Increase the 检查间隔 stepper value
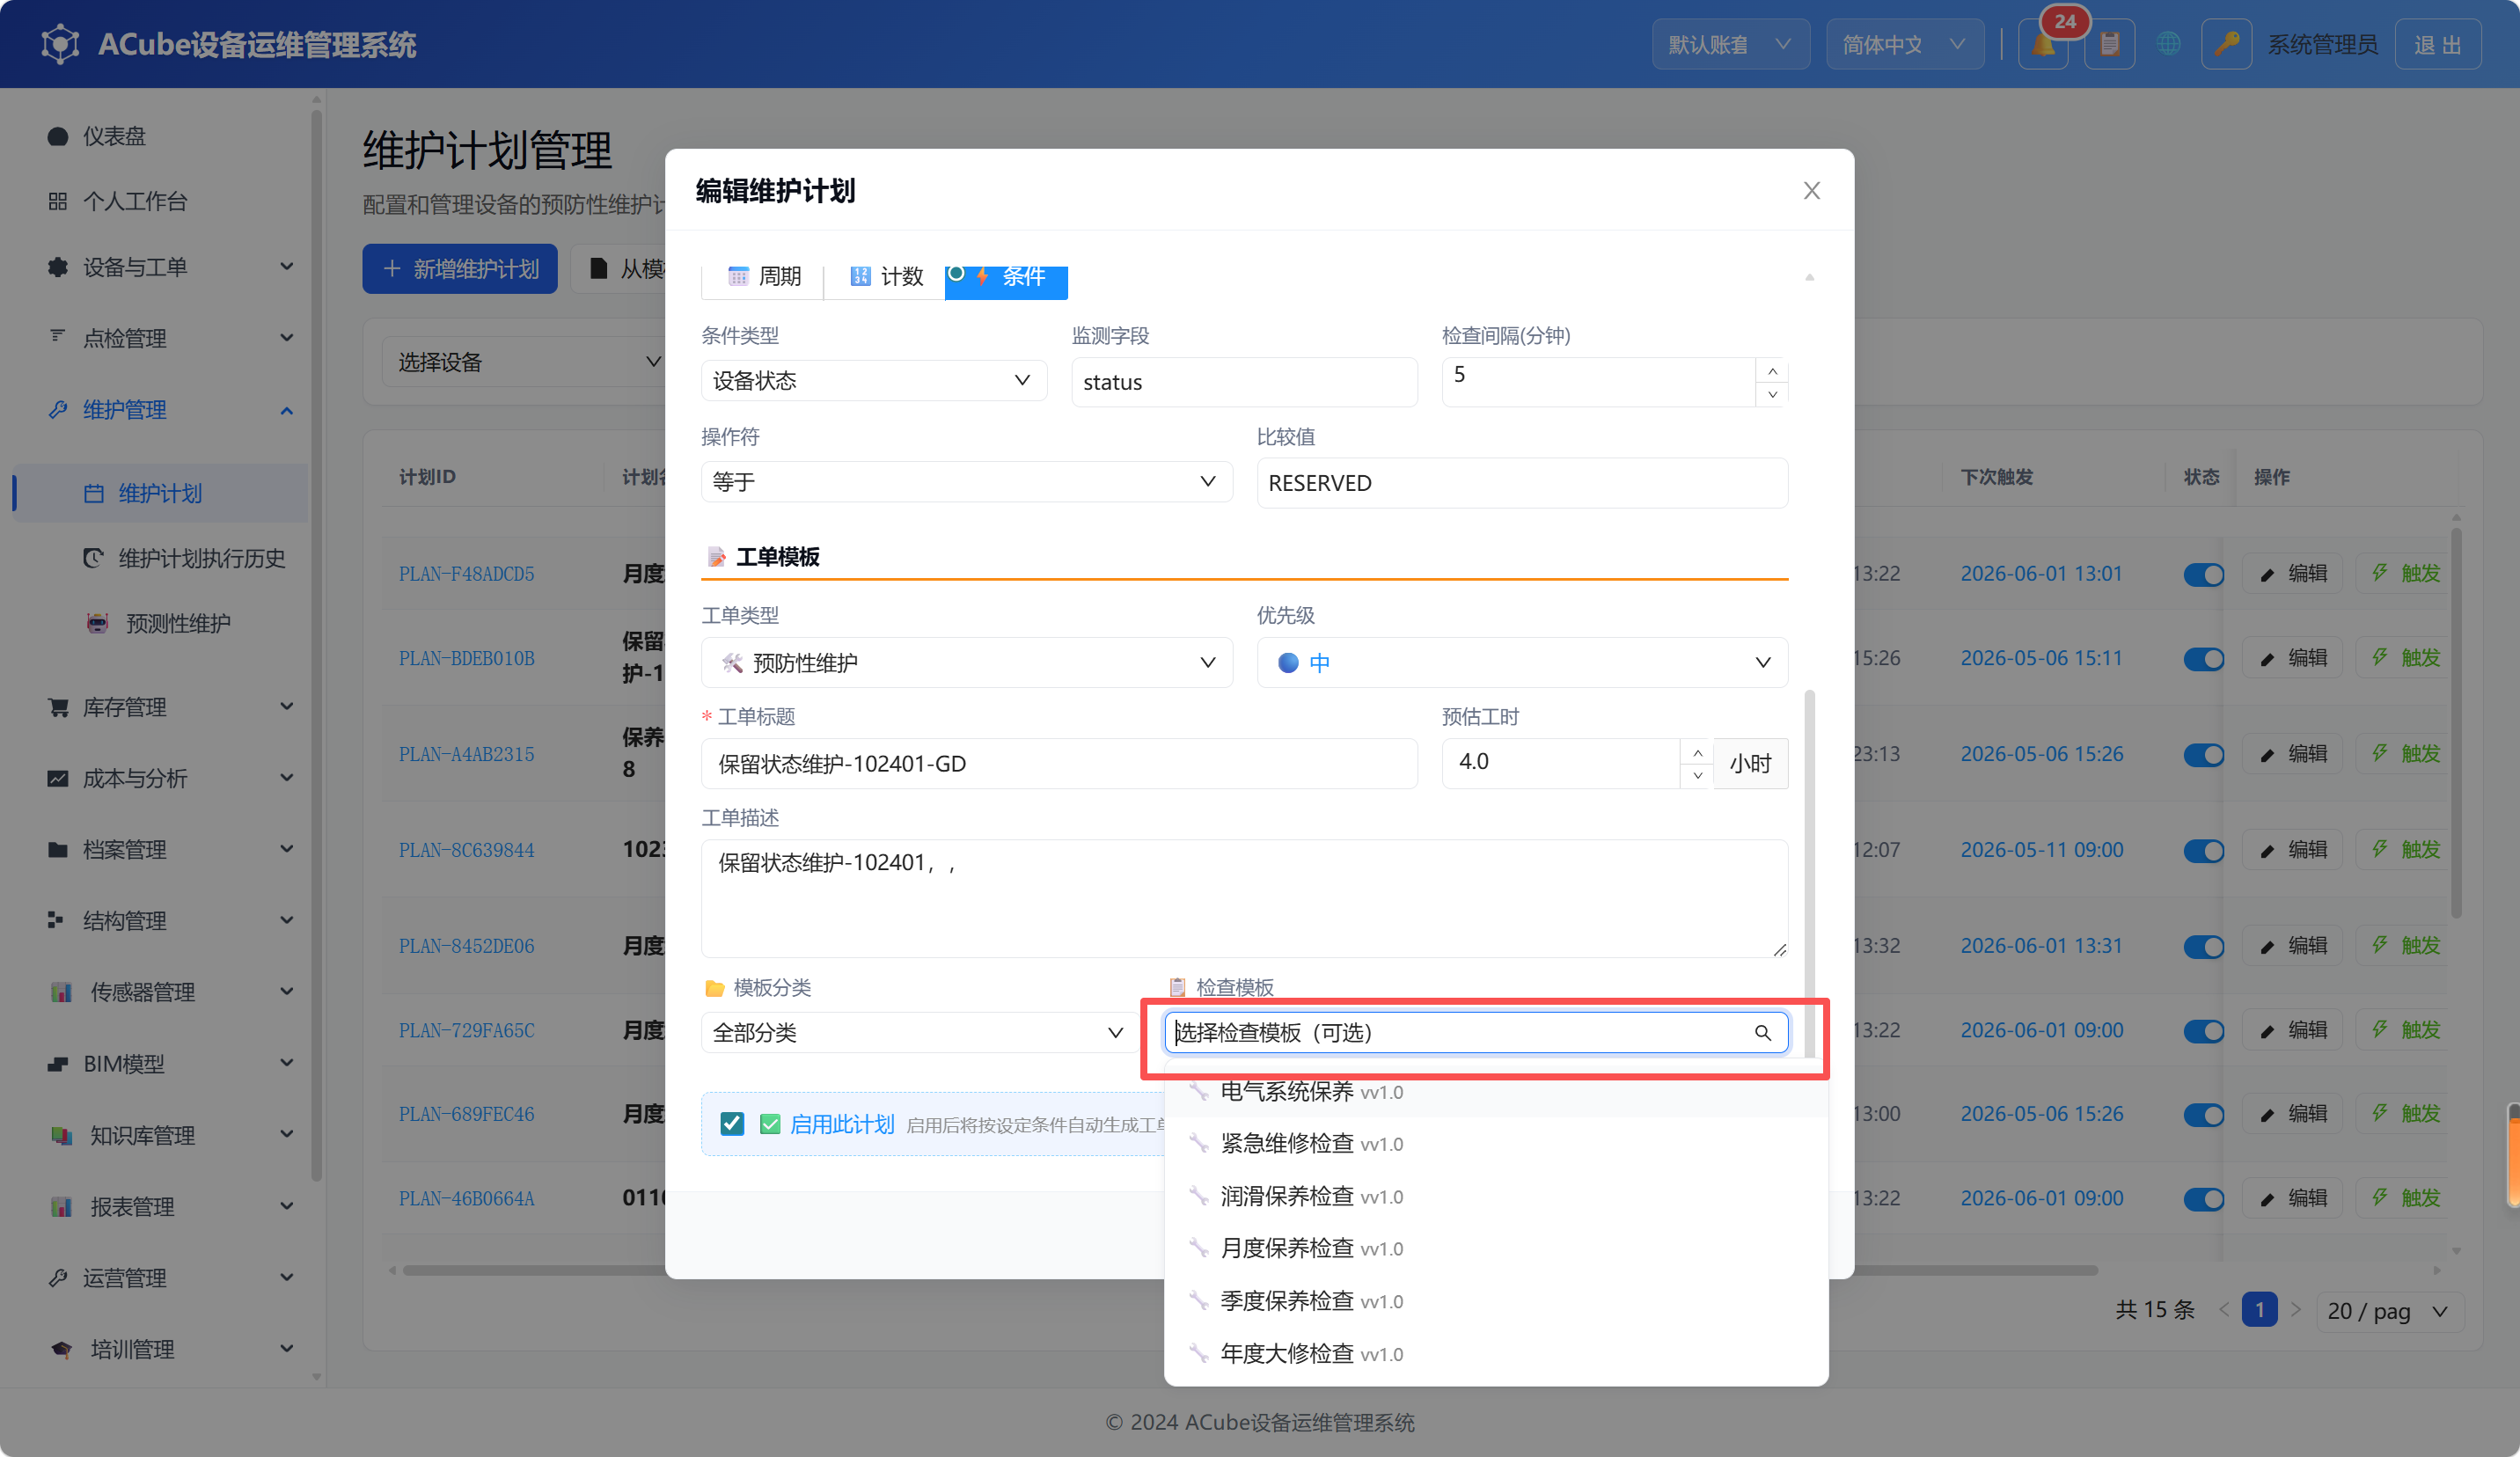 (1772, 371)
